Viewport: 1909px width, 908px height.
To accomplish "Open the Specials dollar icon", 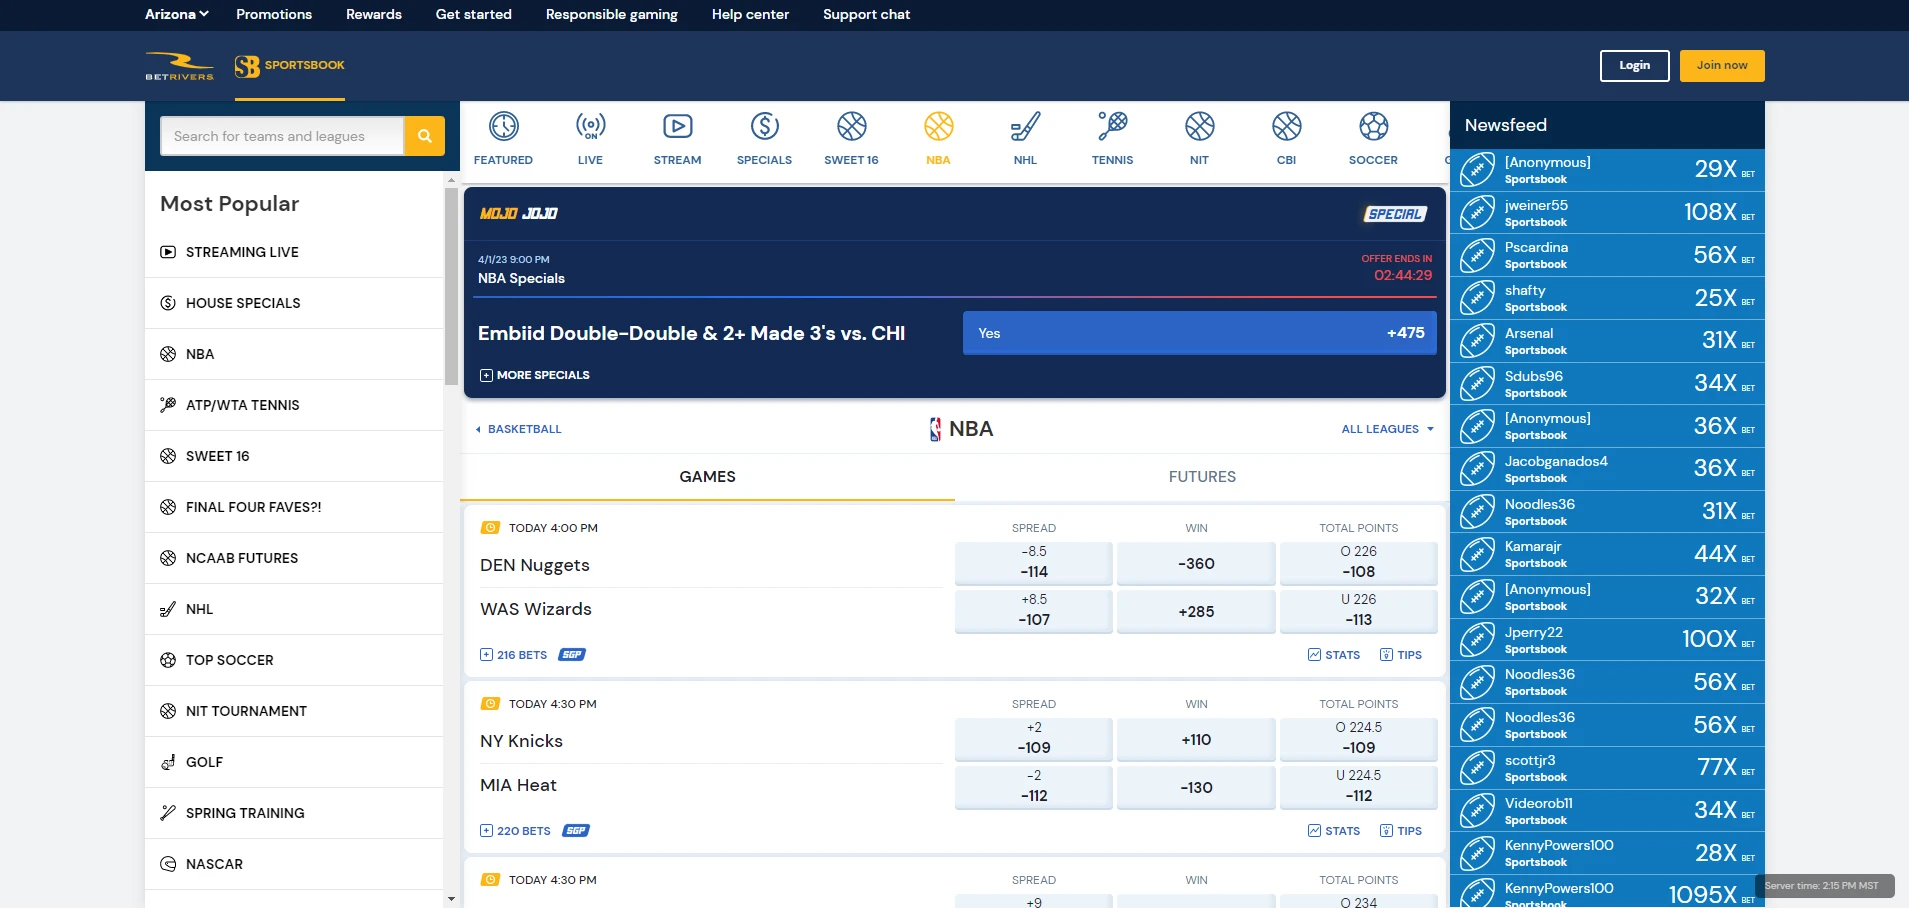I will (x=764, y=127).
